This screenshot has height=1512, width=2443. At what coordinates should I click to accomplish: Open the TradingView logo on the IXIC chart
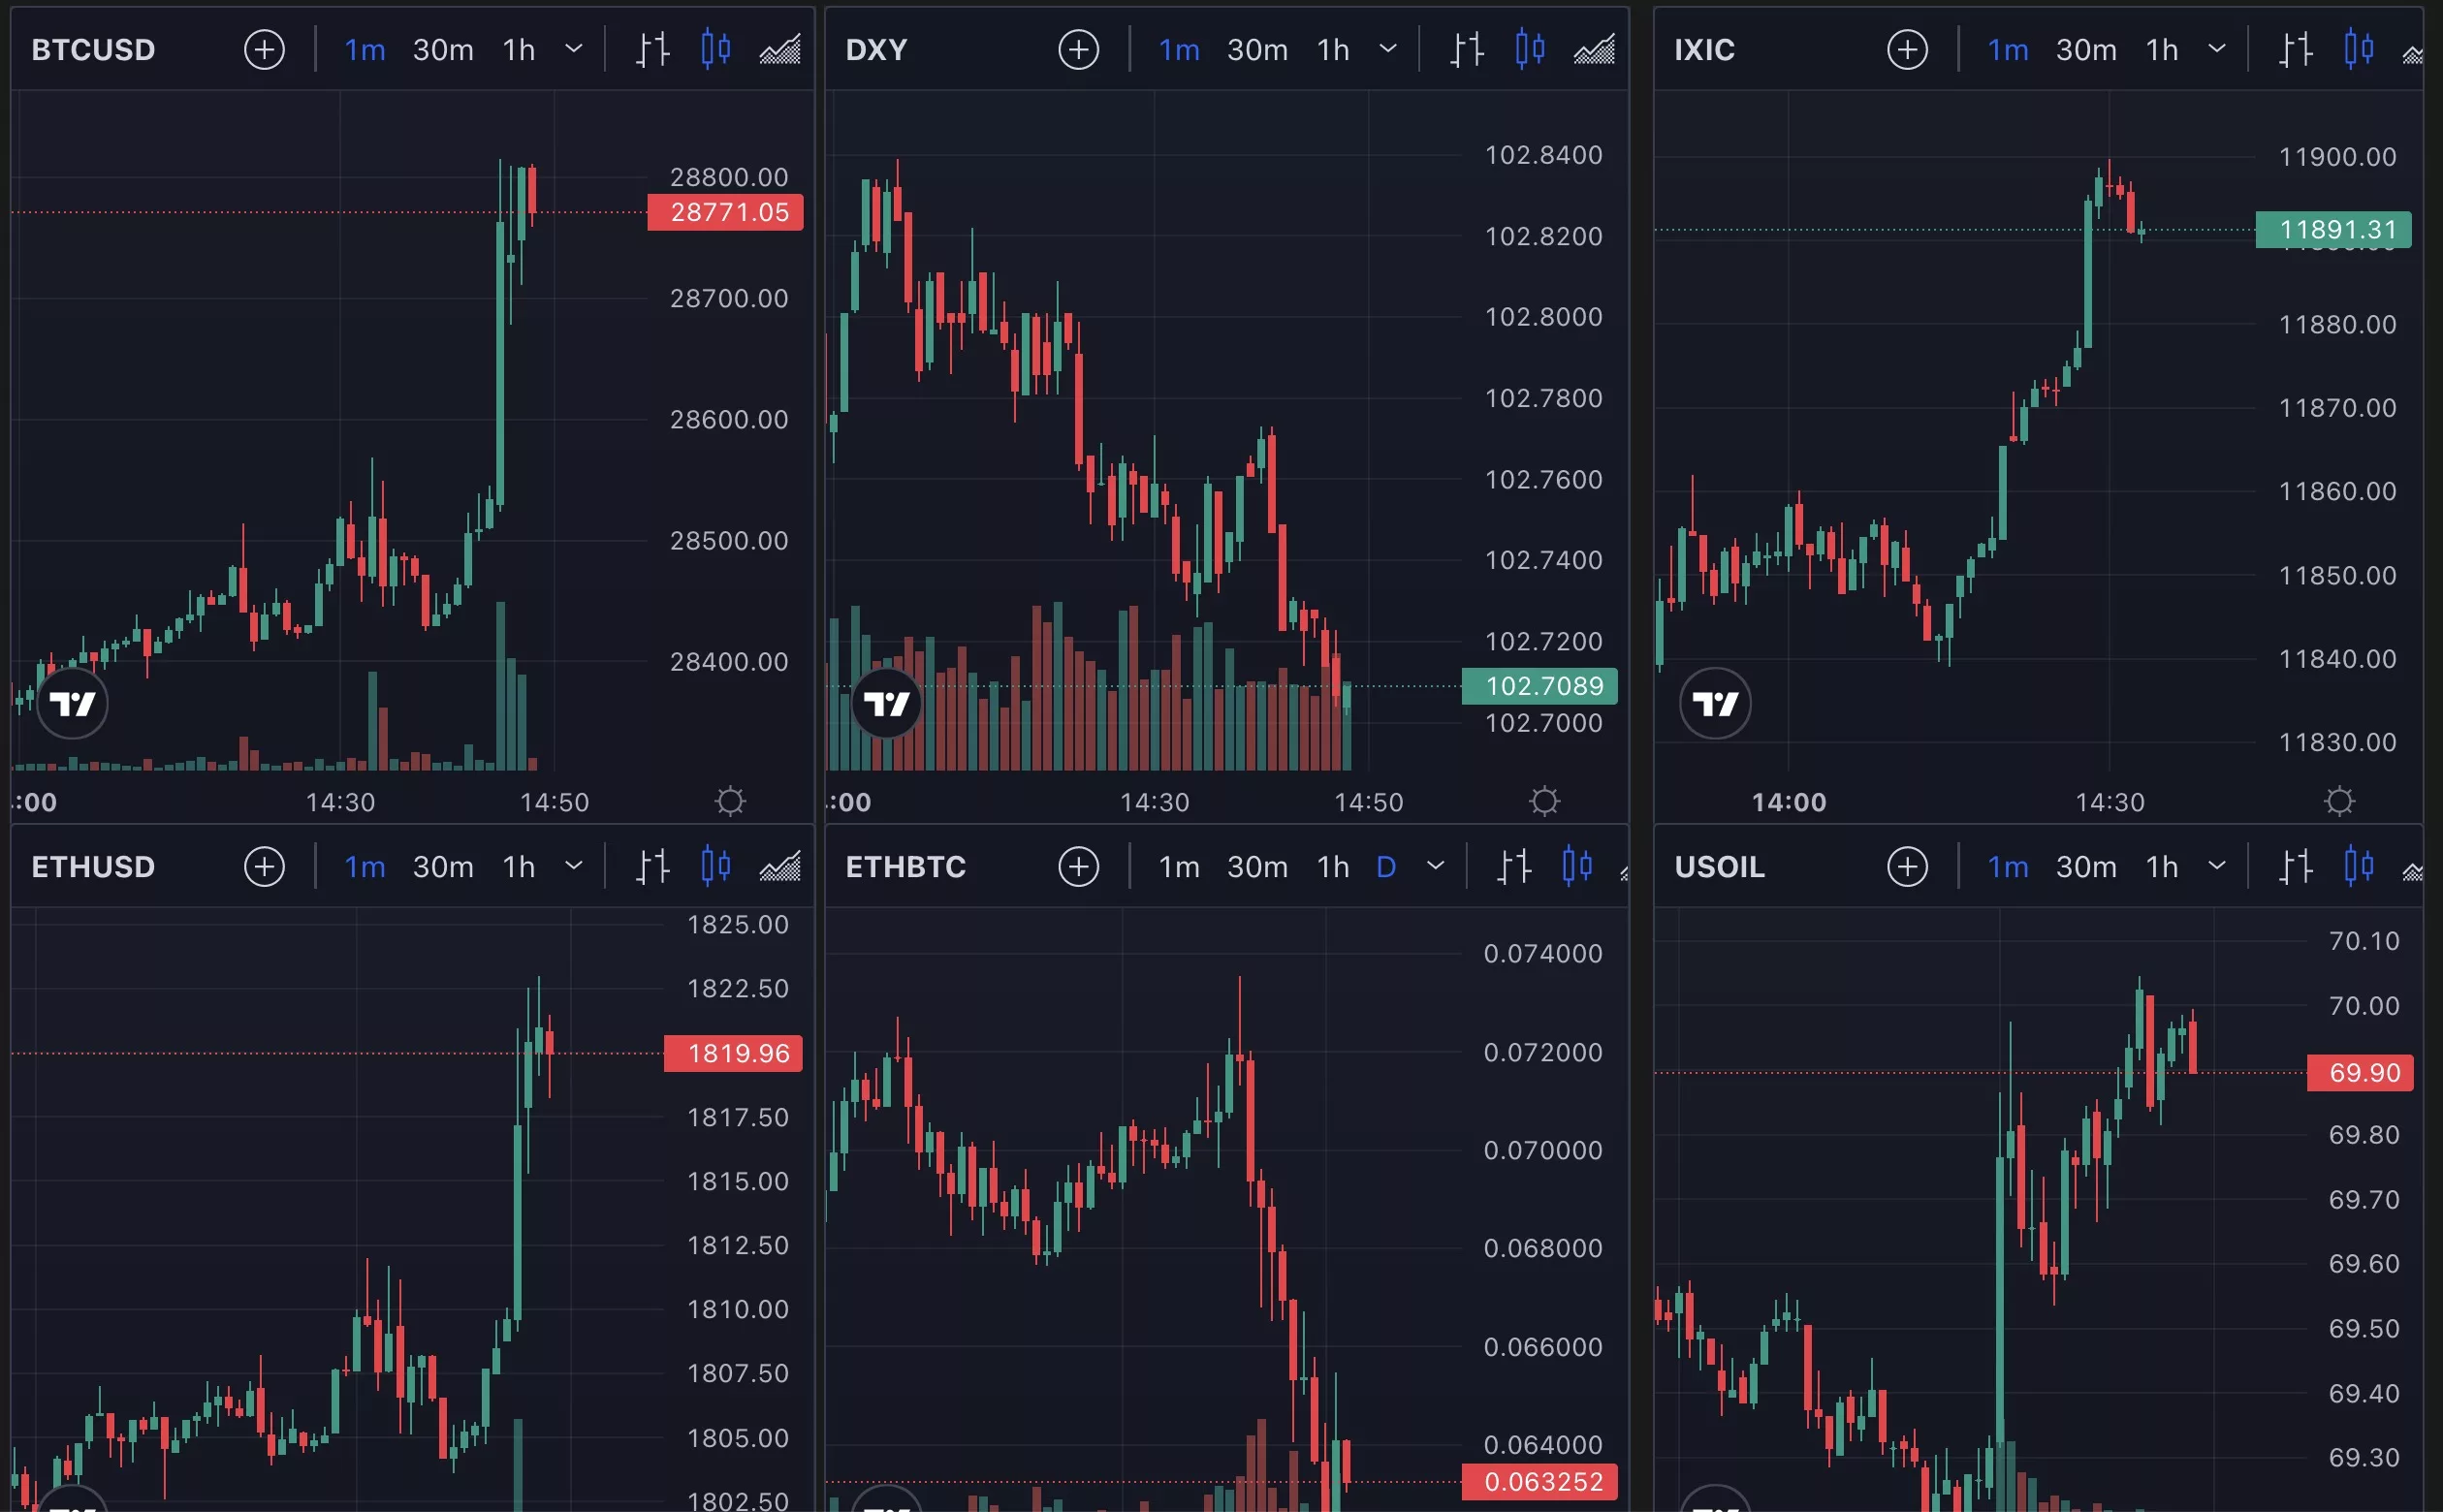(x=1715, y=703)
